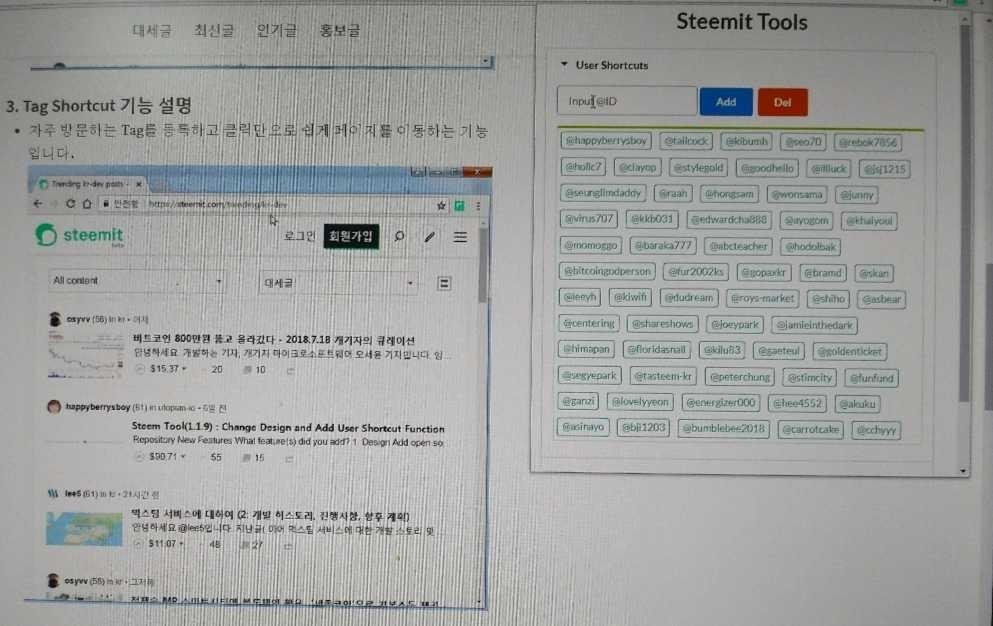This screenshot has height=626, width=993.
Task: Focus the Input @ID field
Action: [x=626, y=101]
